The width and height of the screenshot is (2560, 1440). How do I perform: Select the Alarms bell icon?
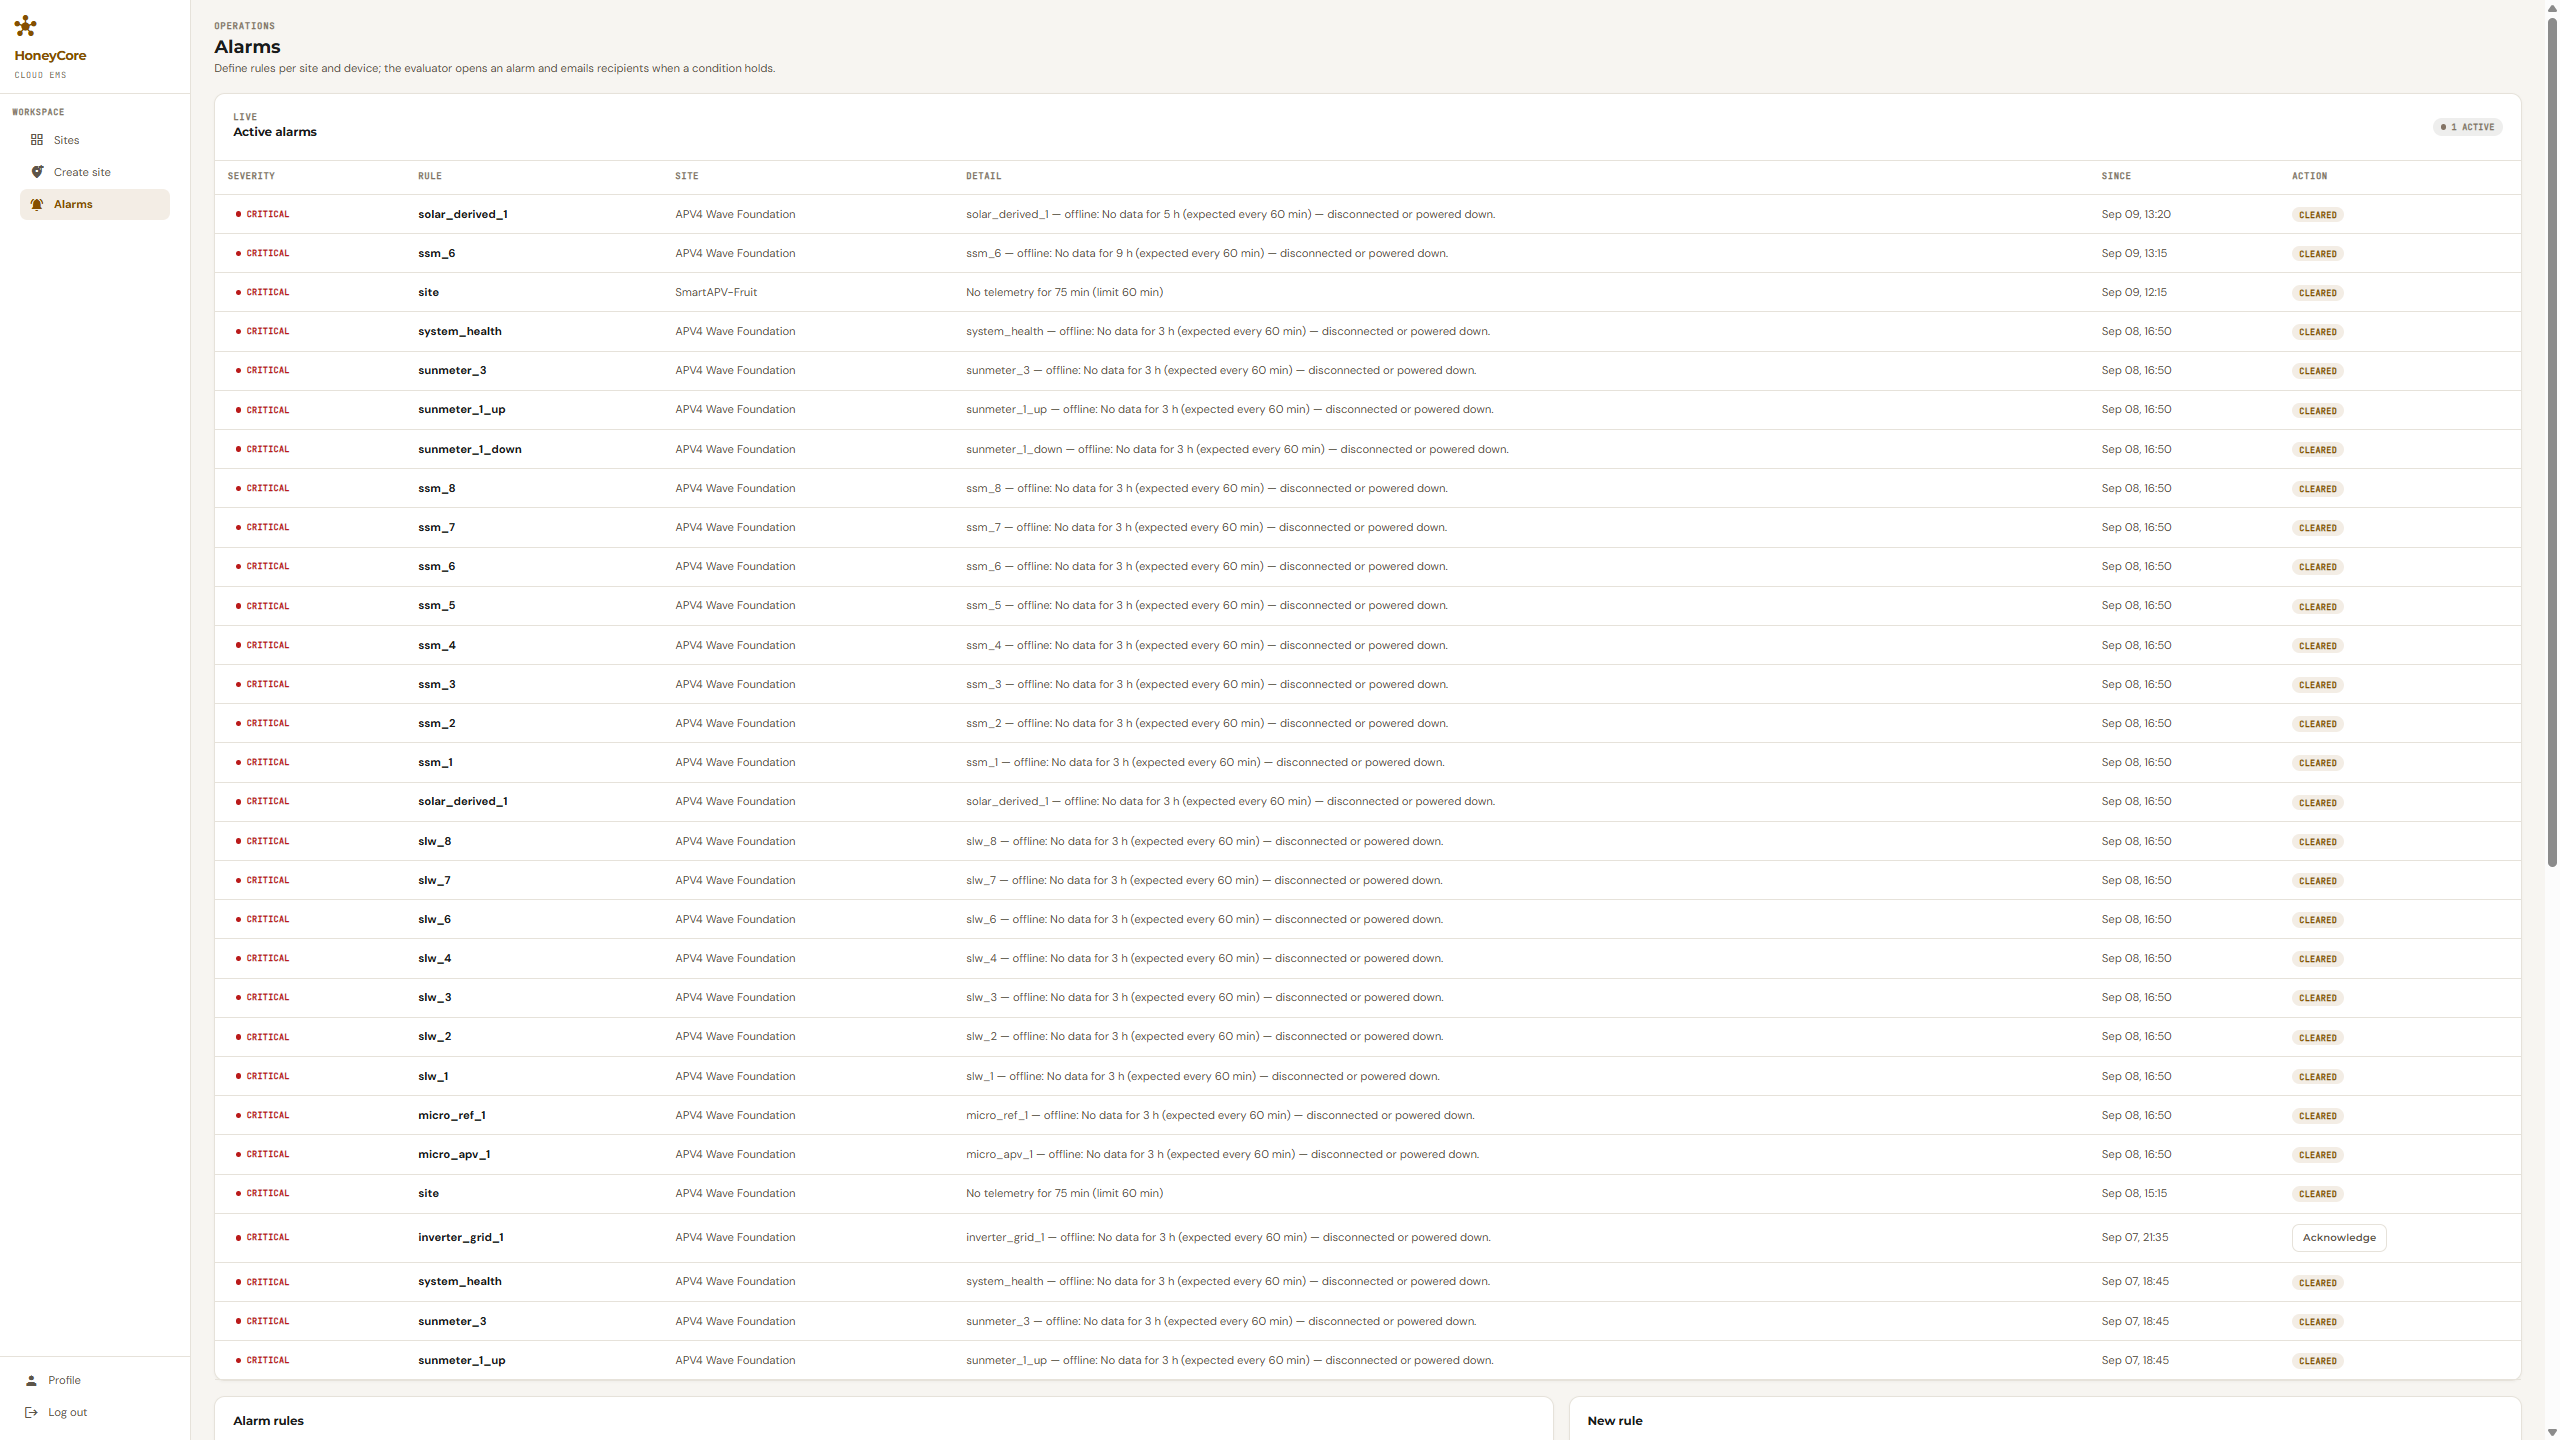[x=37, y=204]
